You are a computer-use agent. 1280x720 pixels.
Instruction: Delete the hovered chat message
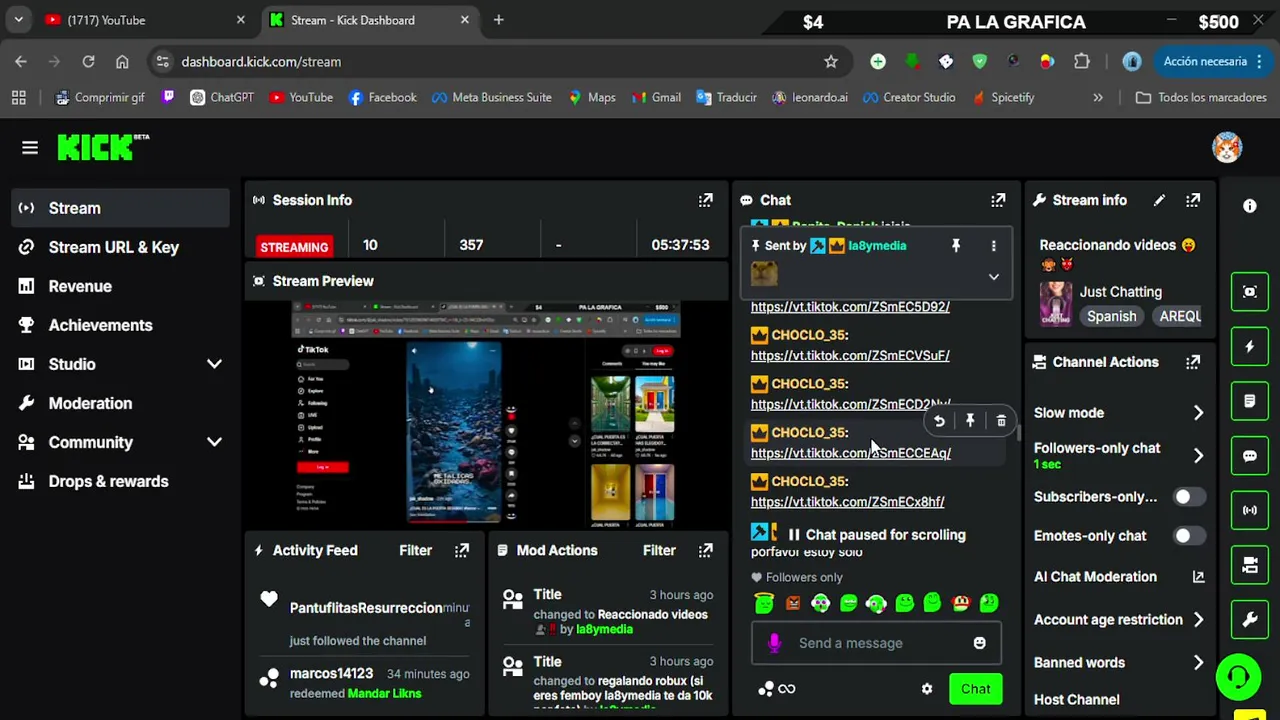1001,421
